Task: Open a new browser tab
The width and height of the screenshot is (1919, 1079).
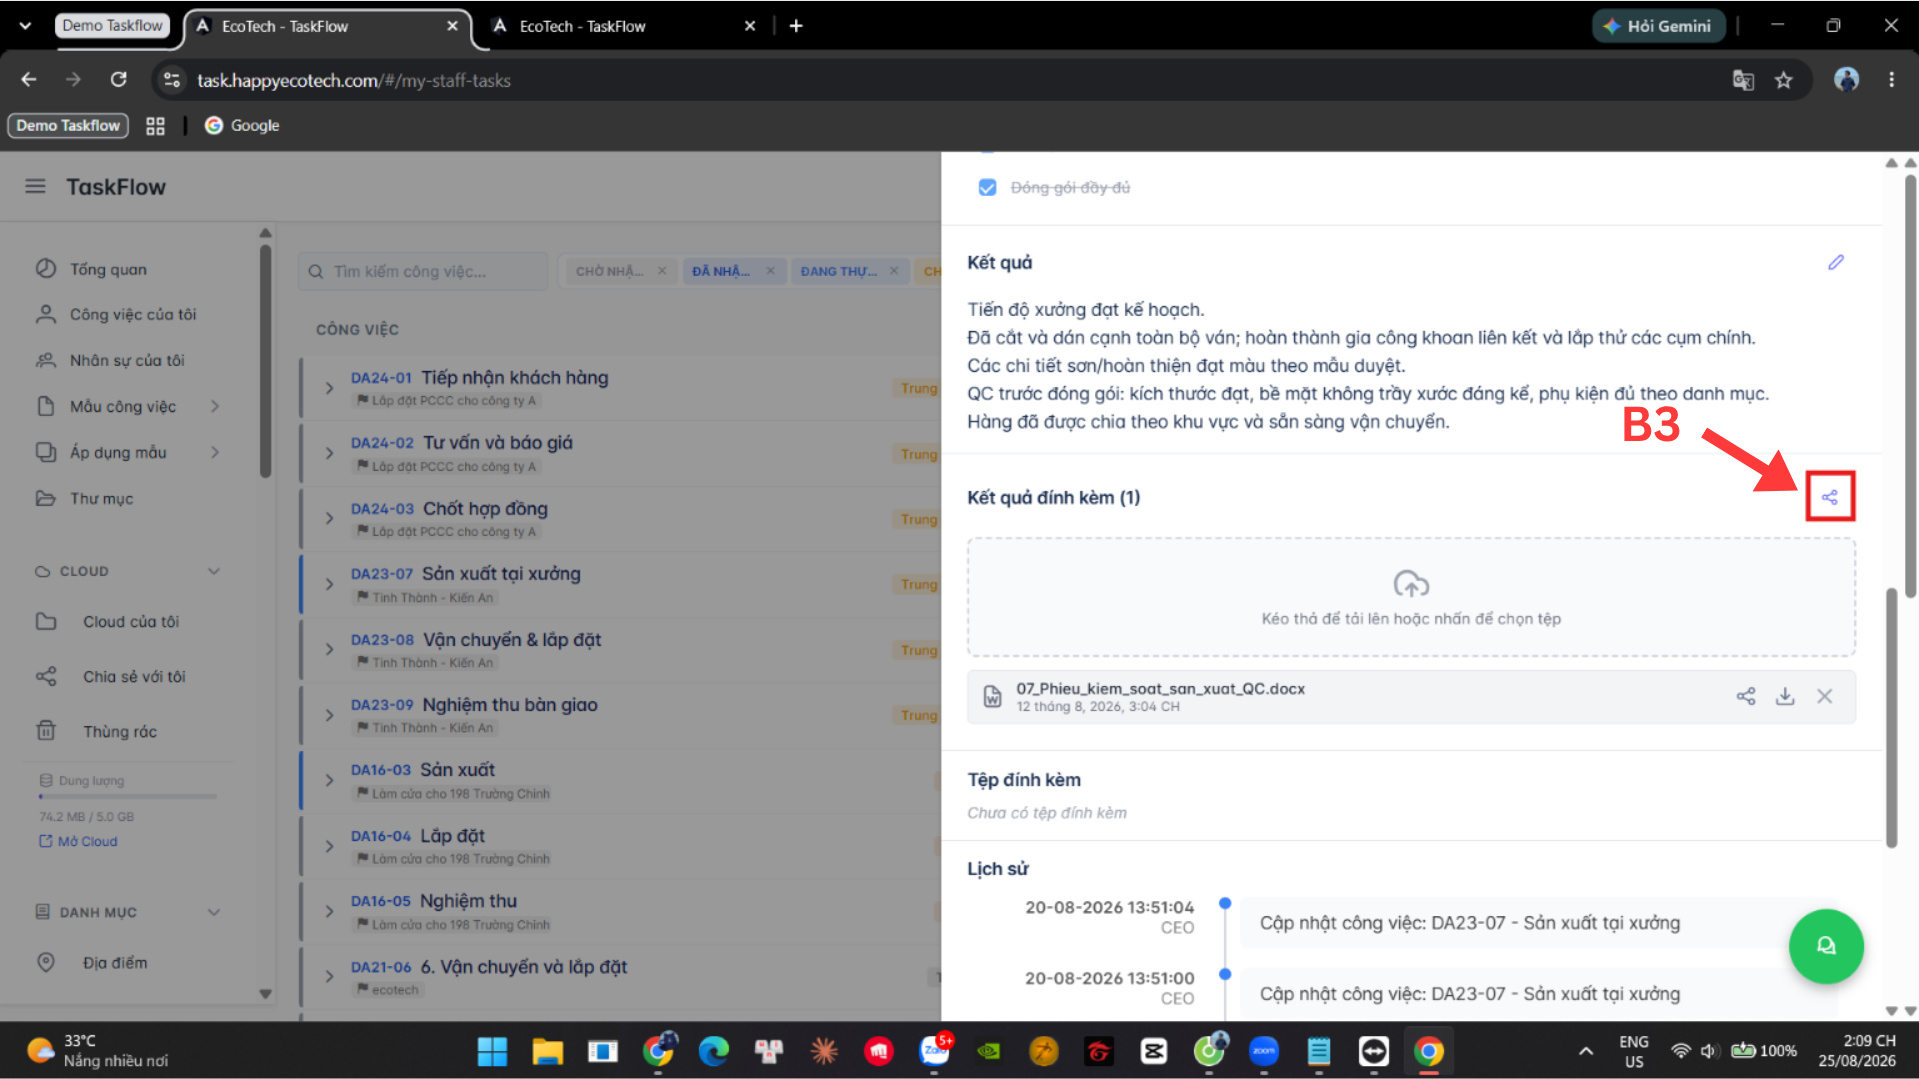Action: click(x=796, y=26)
